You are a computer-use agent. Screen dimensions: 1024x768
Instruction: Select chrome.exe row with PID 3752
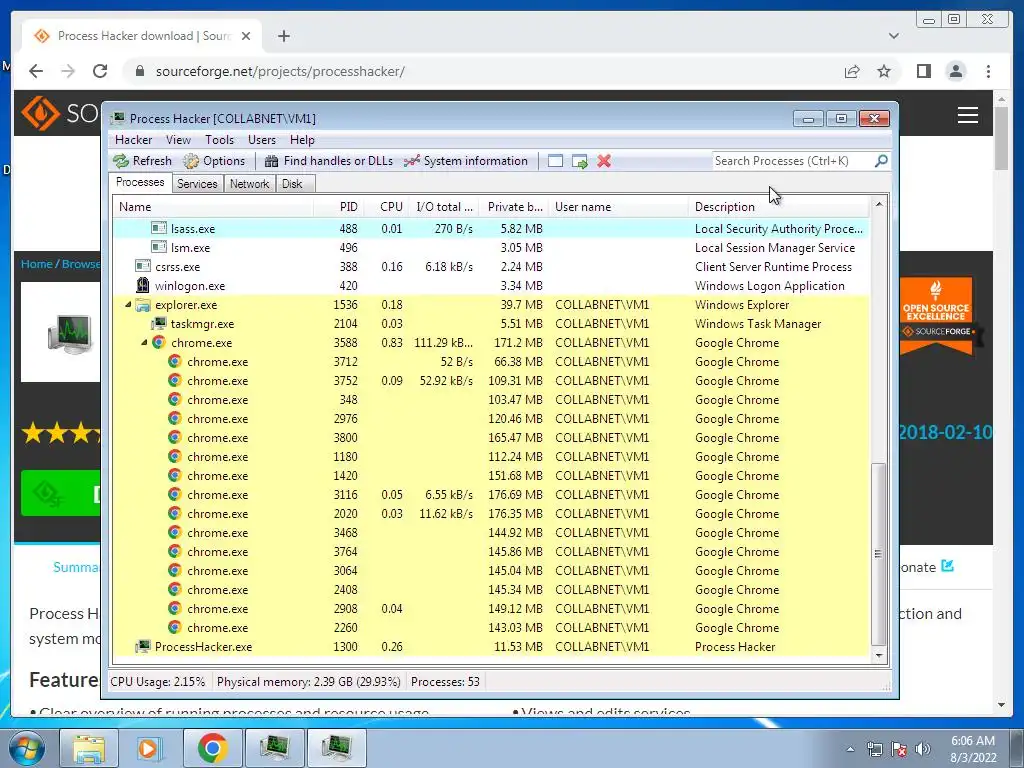click(492, 381)
